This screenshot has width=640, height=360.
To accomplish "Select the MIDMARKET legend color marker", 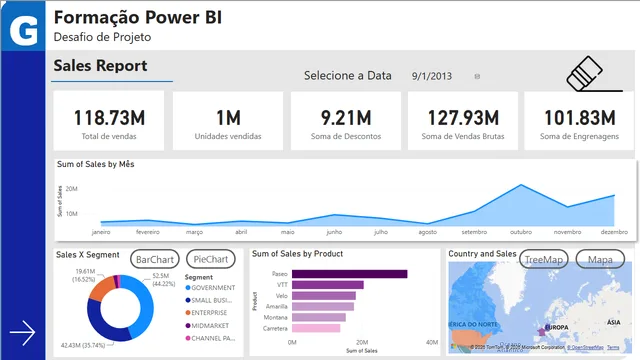I will click(188, 326).
